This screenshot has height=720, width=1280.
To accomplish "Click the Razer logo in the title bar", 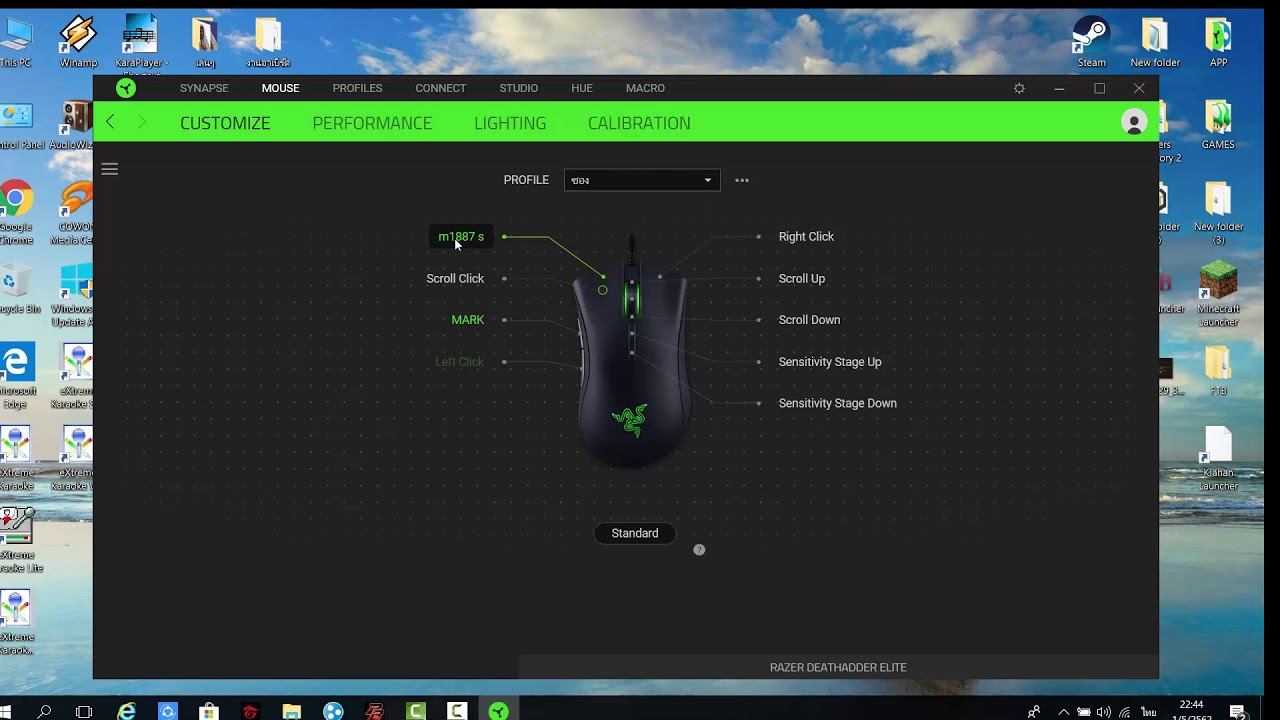I will coord(126,88).
